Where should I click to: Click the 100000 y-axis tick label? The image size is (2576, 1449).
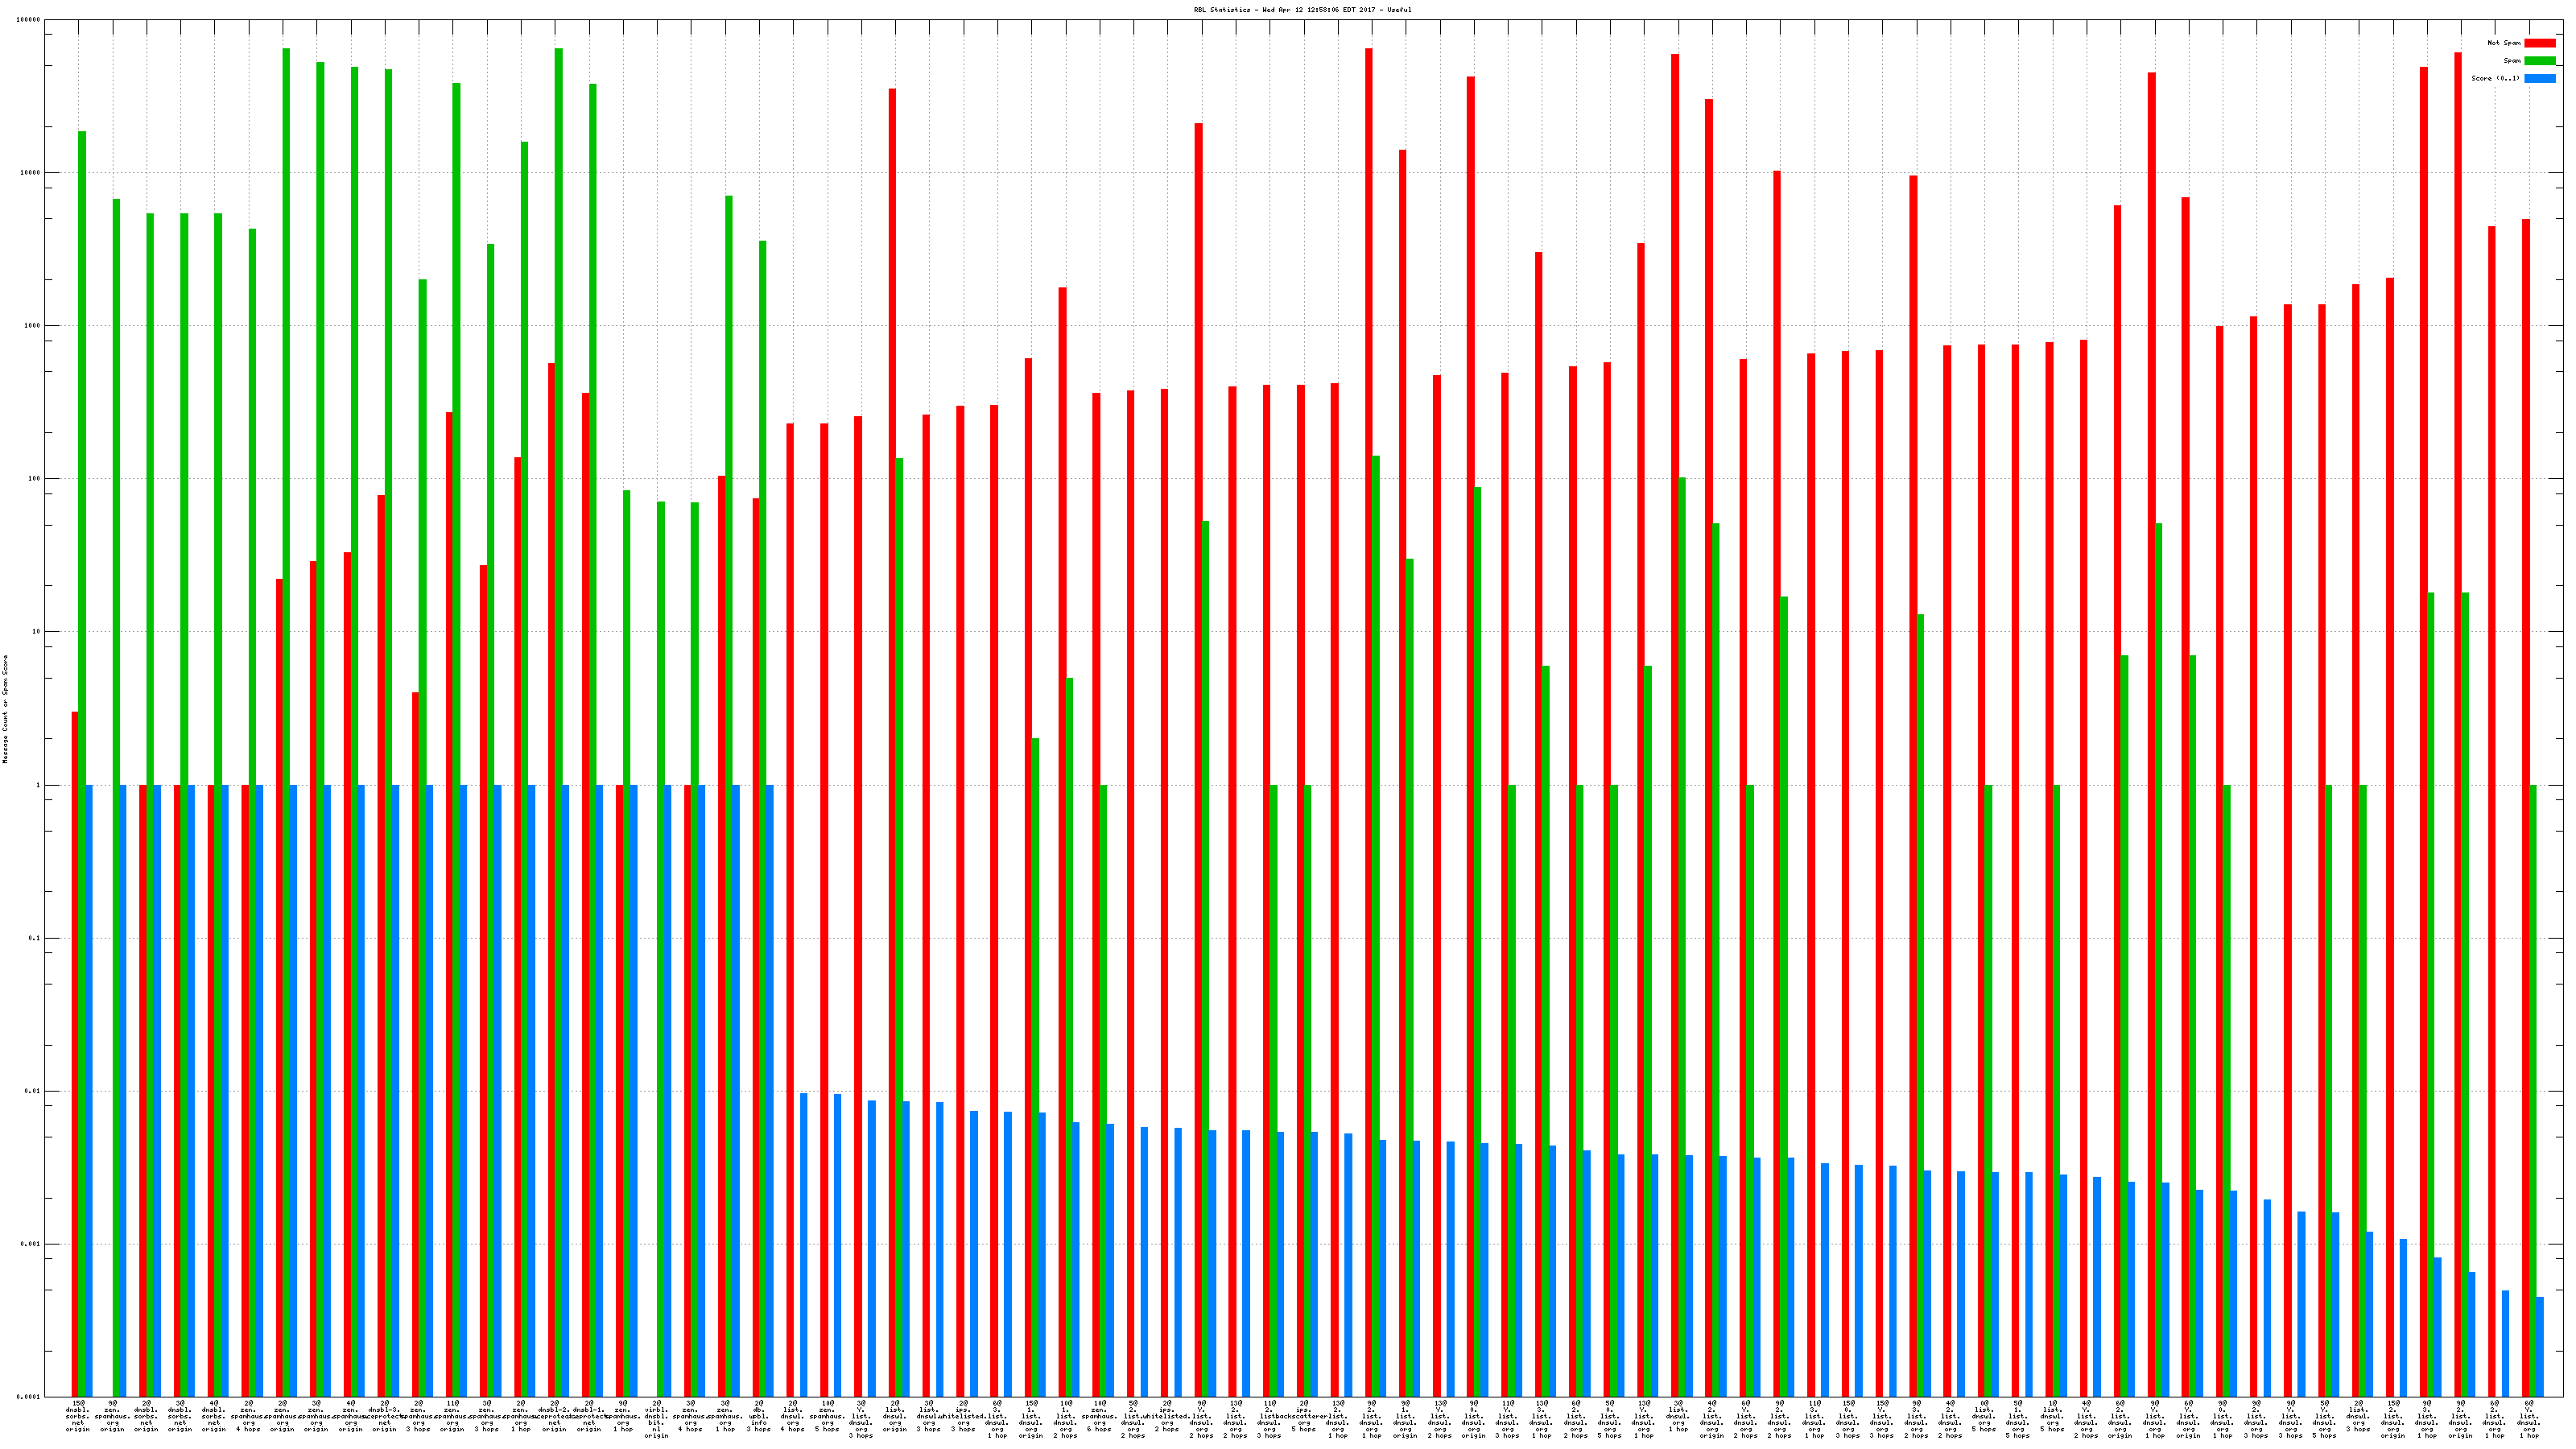click(29, 20)
